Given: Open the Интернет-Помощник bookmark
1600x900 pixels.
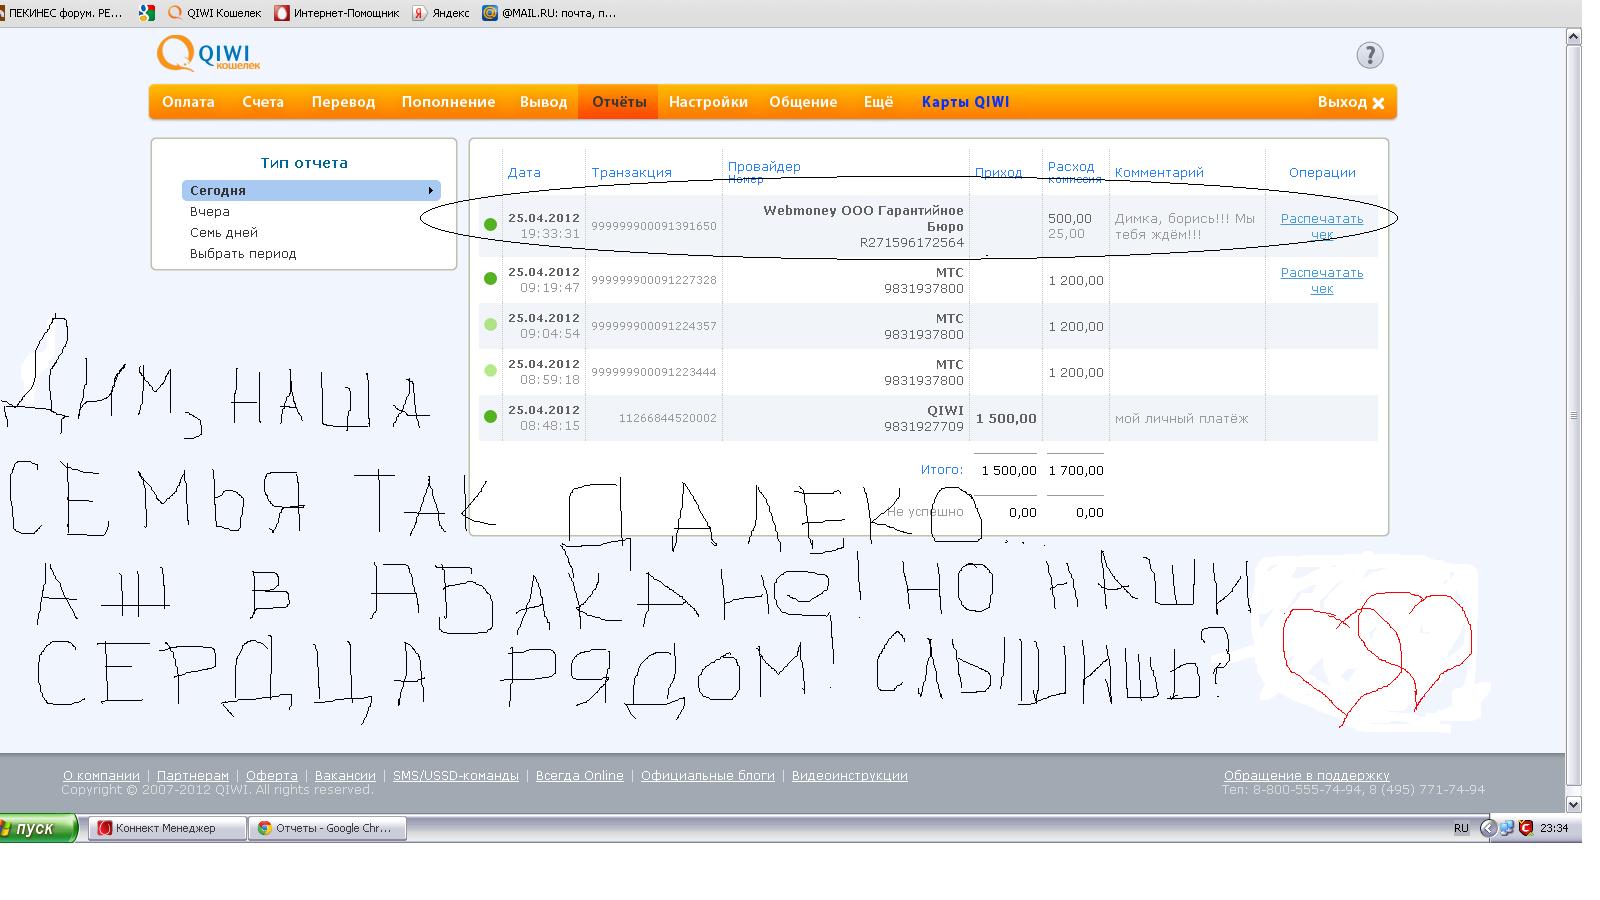Looking at the screenshot, I should pos(337,13).
